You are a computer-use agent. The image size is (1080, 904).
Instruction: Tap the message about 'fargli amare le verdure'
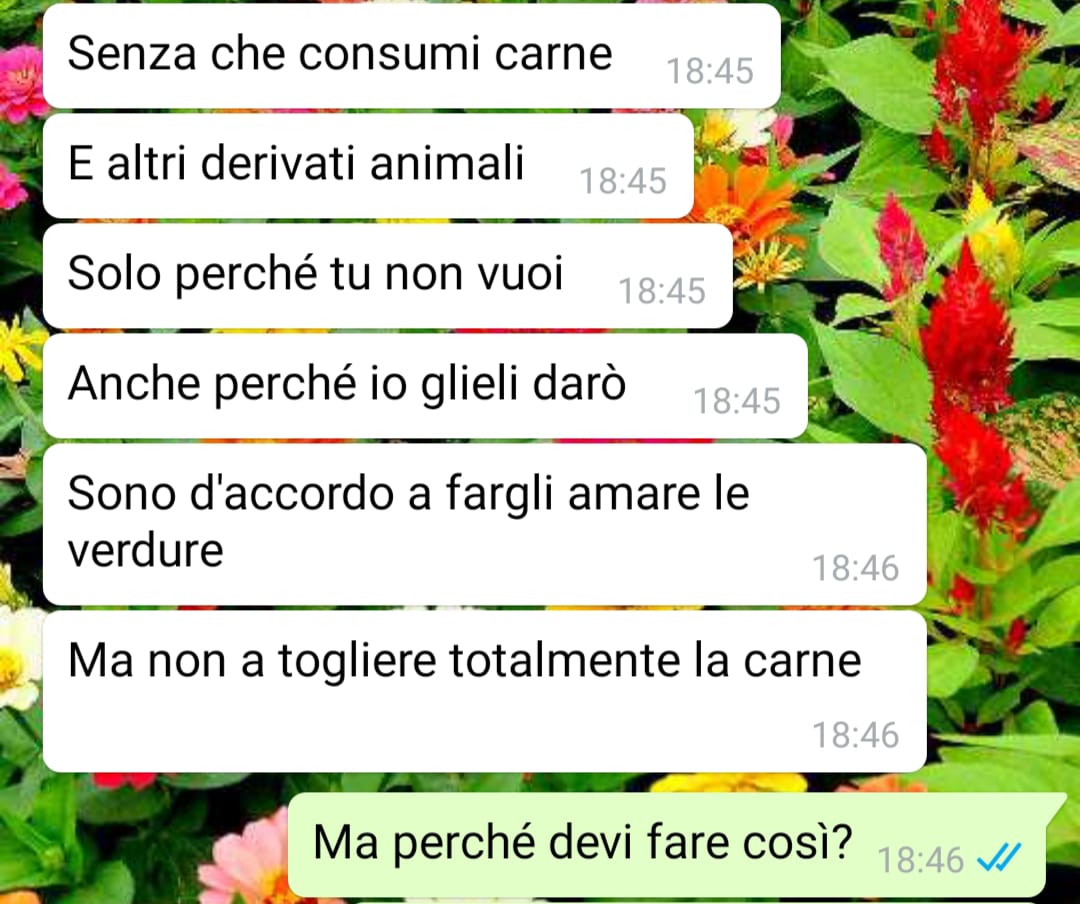(484, 524)
